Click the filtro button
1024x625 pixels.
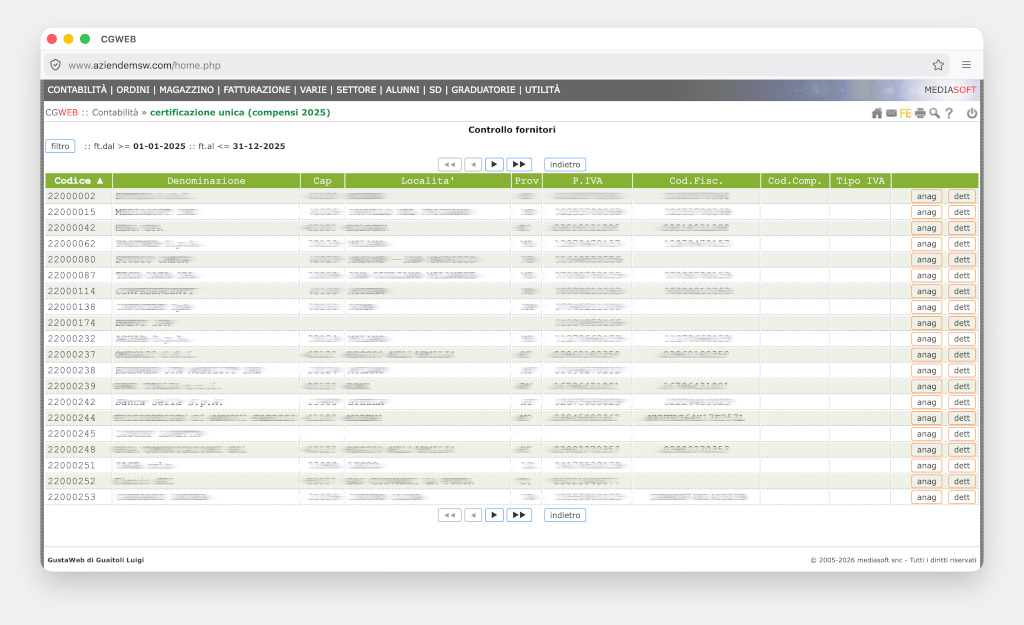click(60, 146)
